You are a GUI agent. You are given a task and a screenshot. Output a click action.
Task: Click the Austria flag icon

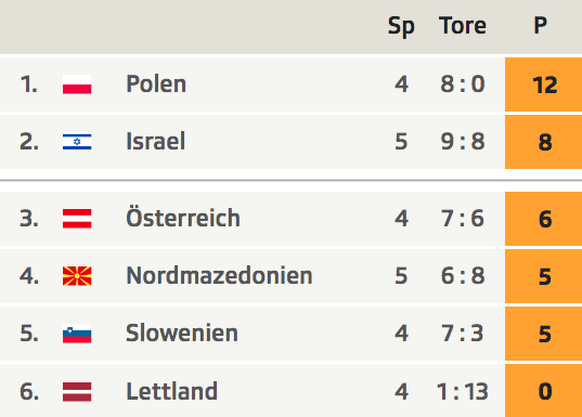click(x=77, y=218)
